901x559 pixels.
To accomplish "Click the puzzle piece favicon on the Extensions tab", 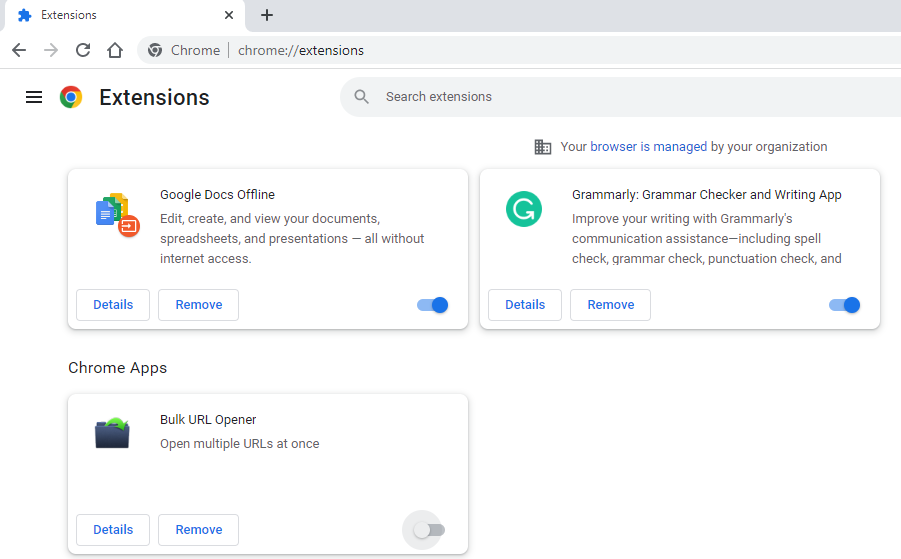I will pos(24,15).
